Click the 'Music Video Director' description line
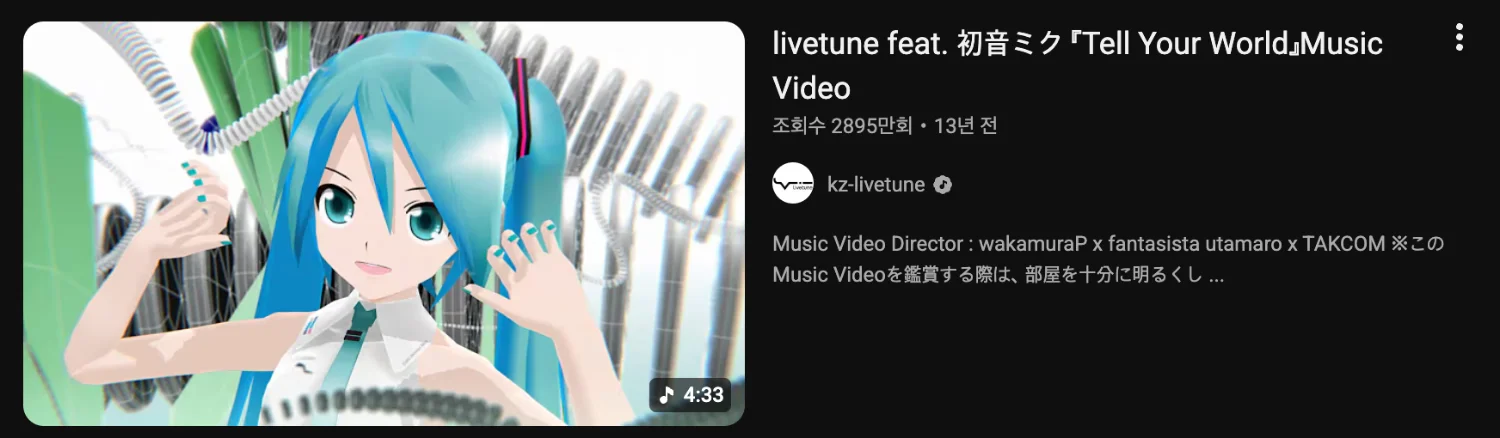The width and height of the screenshot is (1500, 438). point(1109,244)
